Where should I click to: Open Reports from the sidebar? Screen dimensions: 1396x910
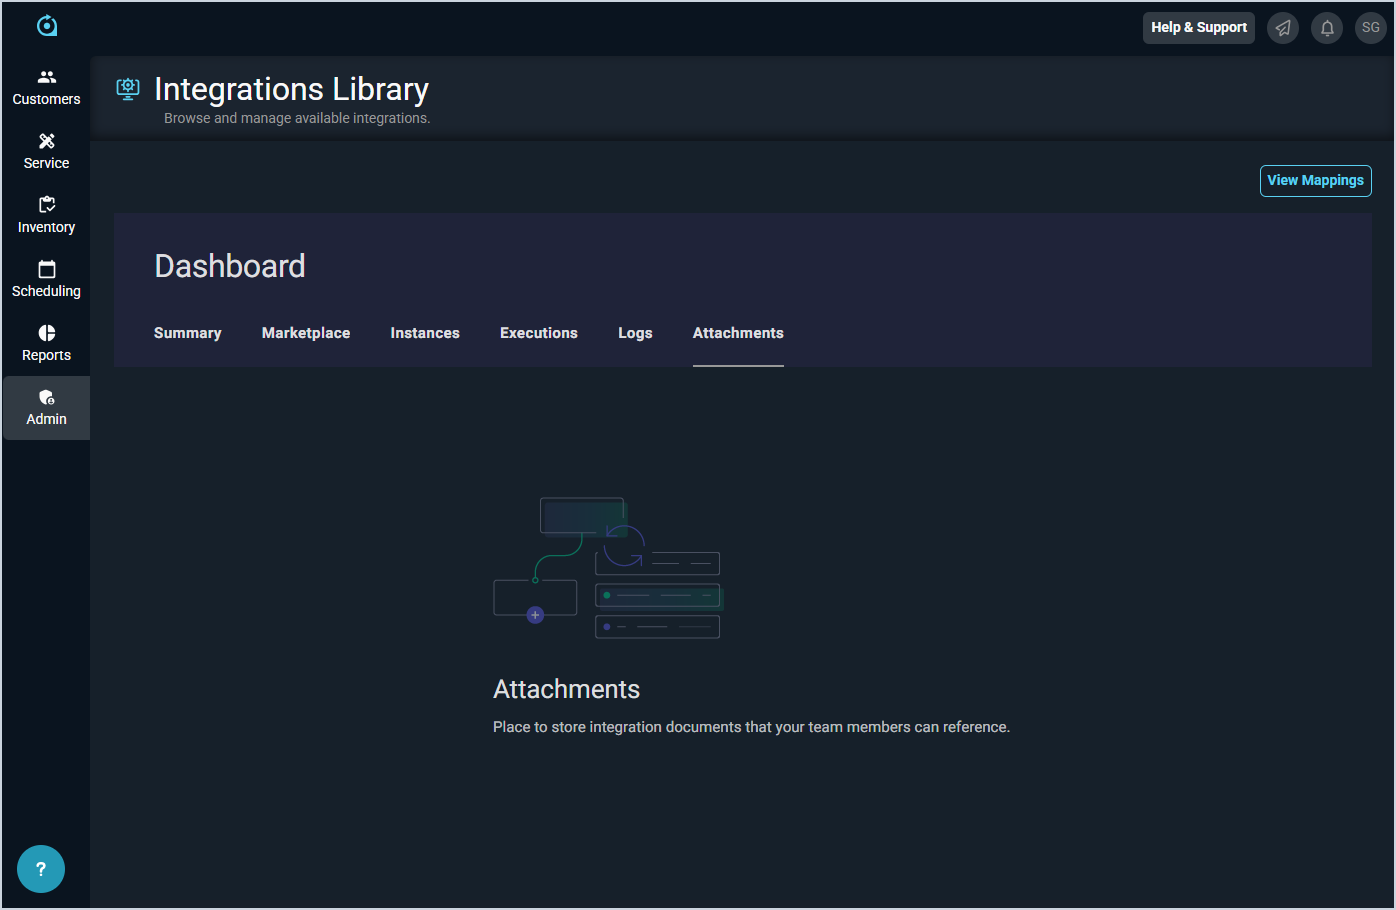[46, 344]
